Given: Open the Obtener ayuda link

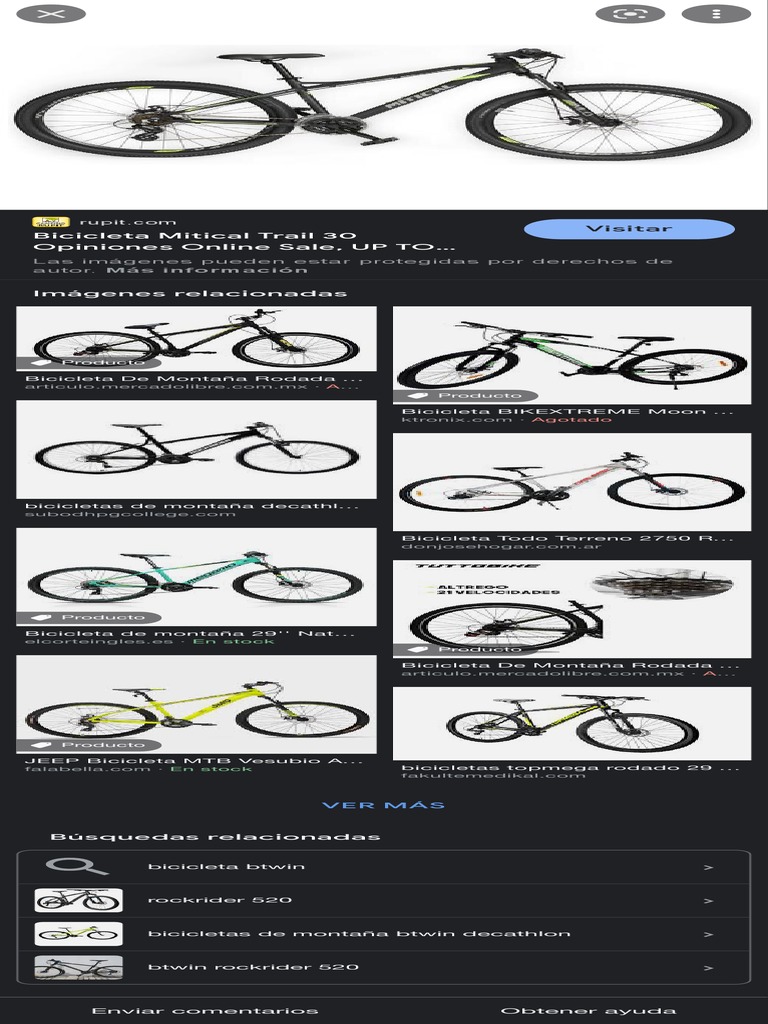Looking at the screenshot, I should [x=588, y=1011].
